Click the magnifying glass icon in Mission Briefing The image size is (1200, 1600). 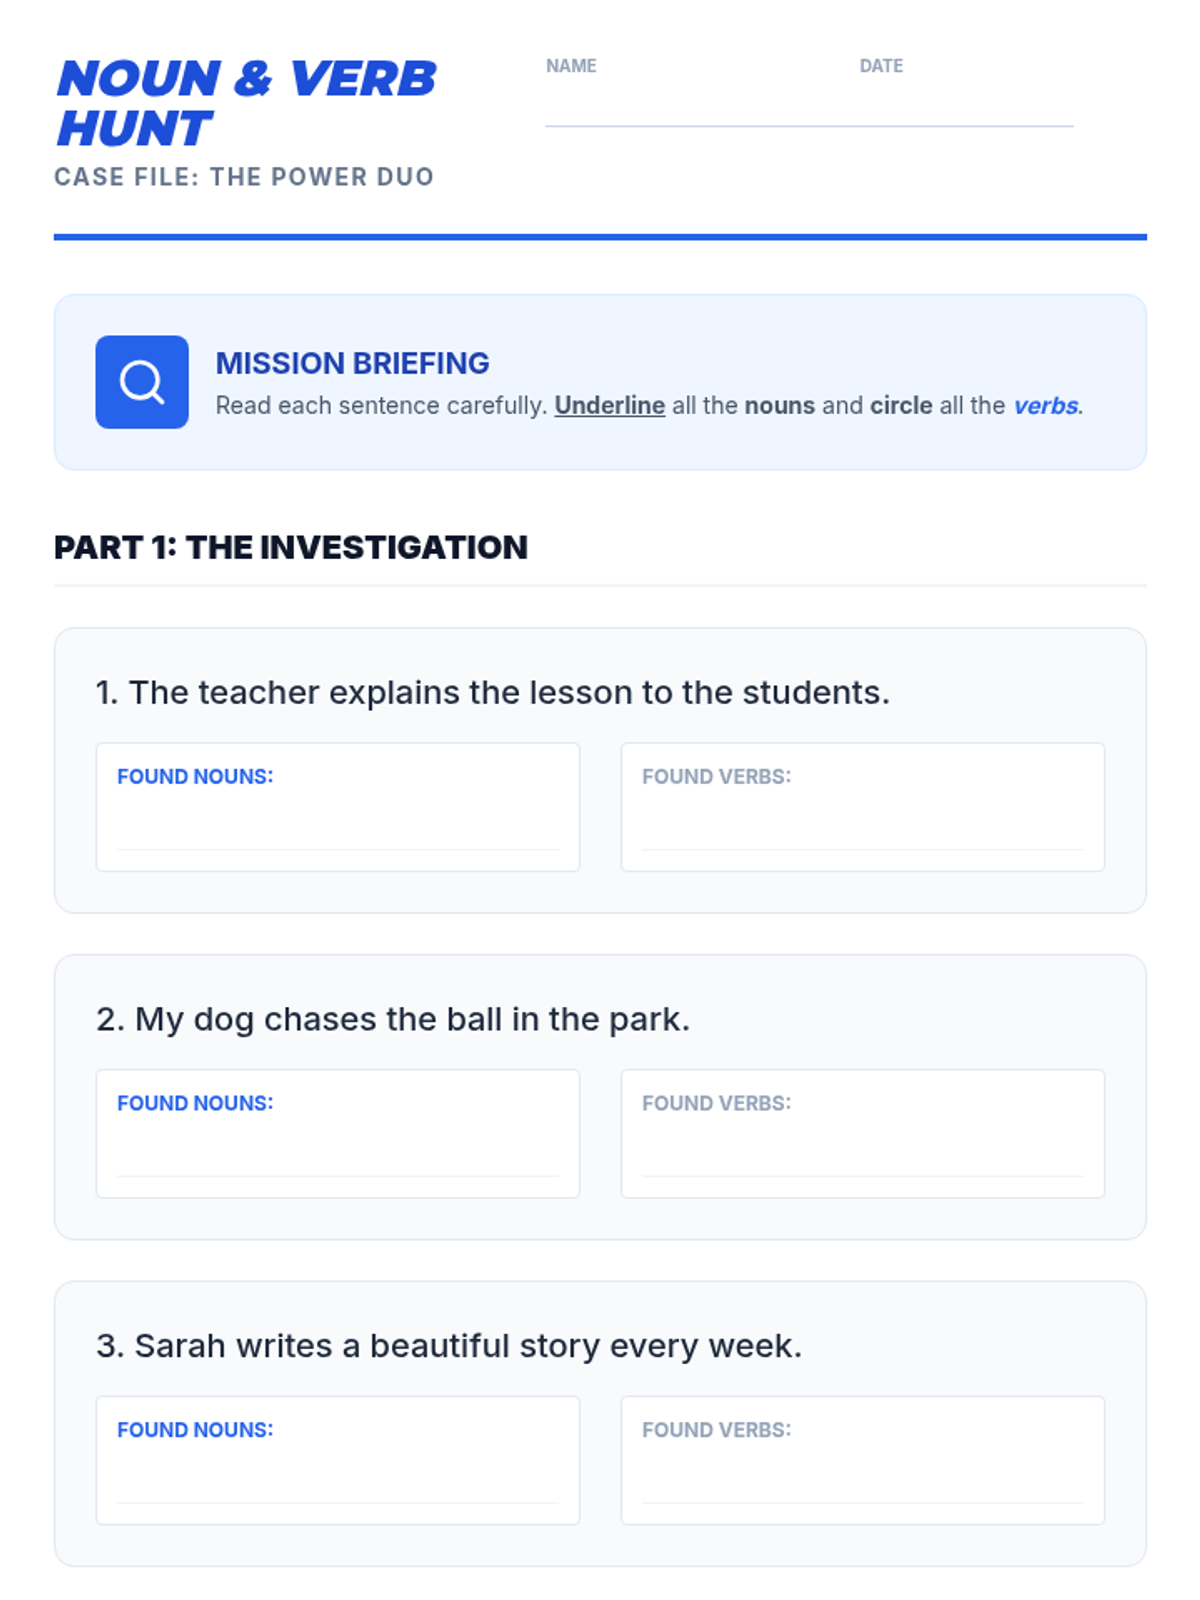[x=142, y=382]
